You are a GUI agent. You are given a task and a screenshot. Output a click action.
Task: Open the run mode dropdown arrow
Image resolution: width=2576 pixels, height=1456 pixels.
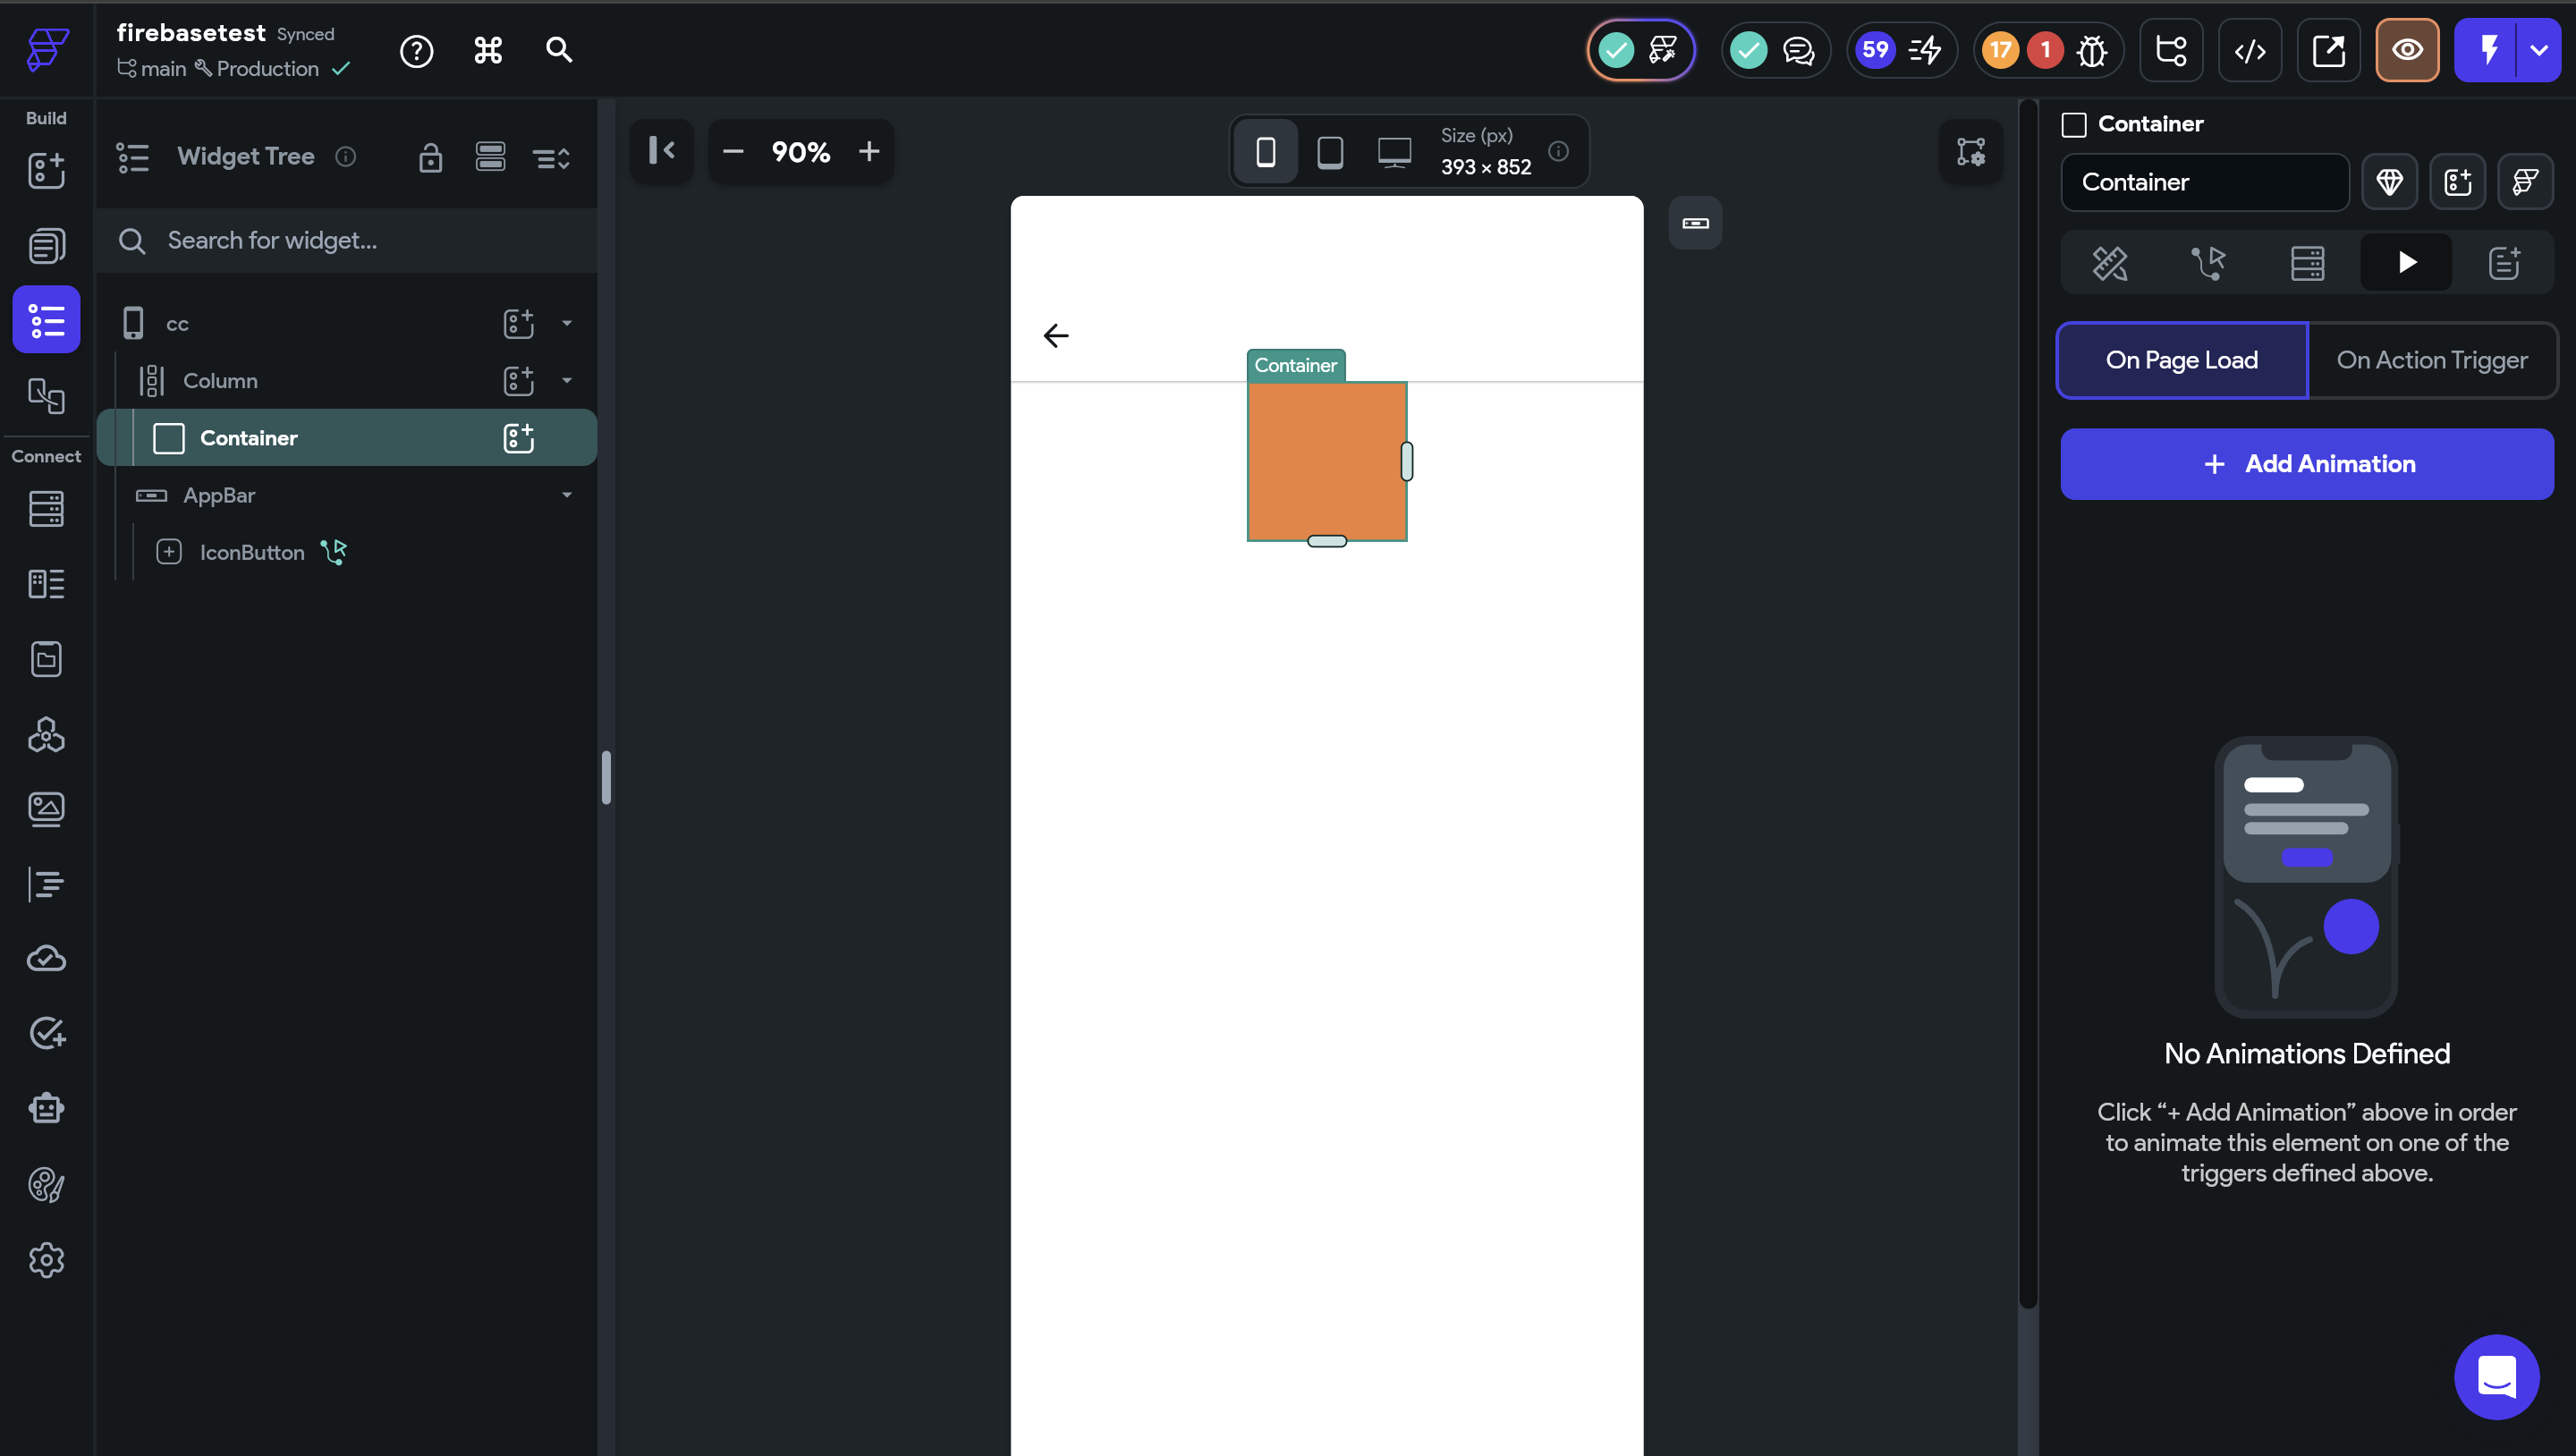coord(2539,50)
